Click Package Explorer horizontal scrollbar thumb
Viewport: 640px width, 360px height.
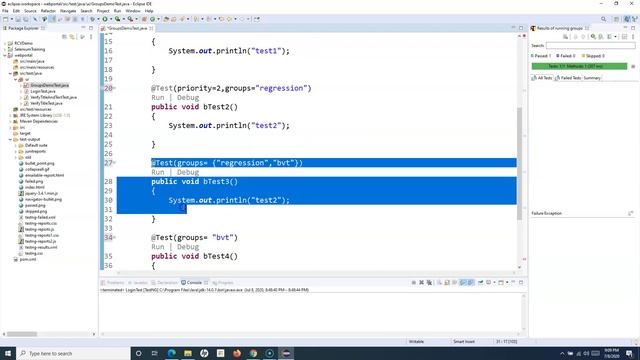click(22, 334)
